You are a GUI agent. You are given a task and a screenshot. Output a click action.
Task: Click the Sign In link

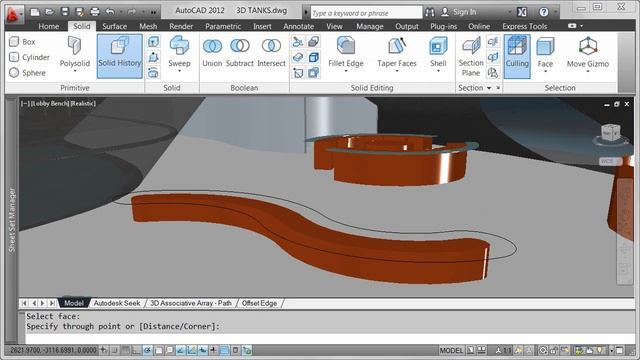(464, 12)
